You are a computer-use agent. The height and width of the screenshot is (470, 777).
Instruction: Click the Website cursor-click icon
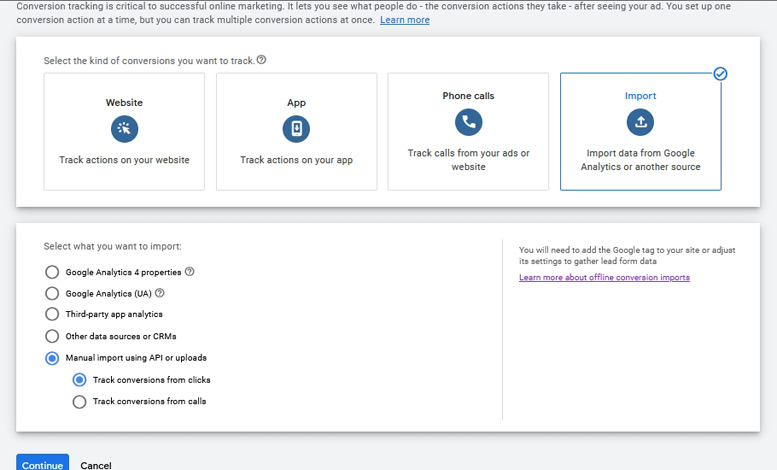[124, 129]
